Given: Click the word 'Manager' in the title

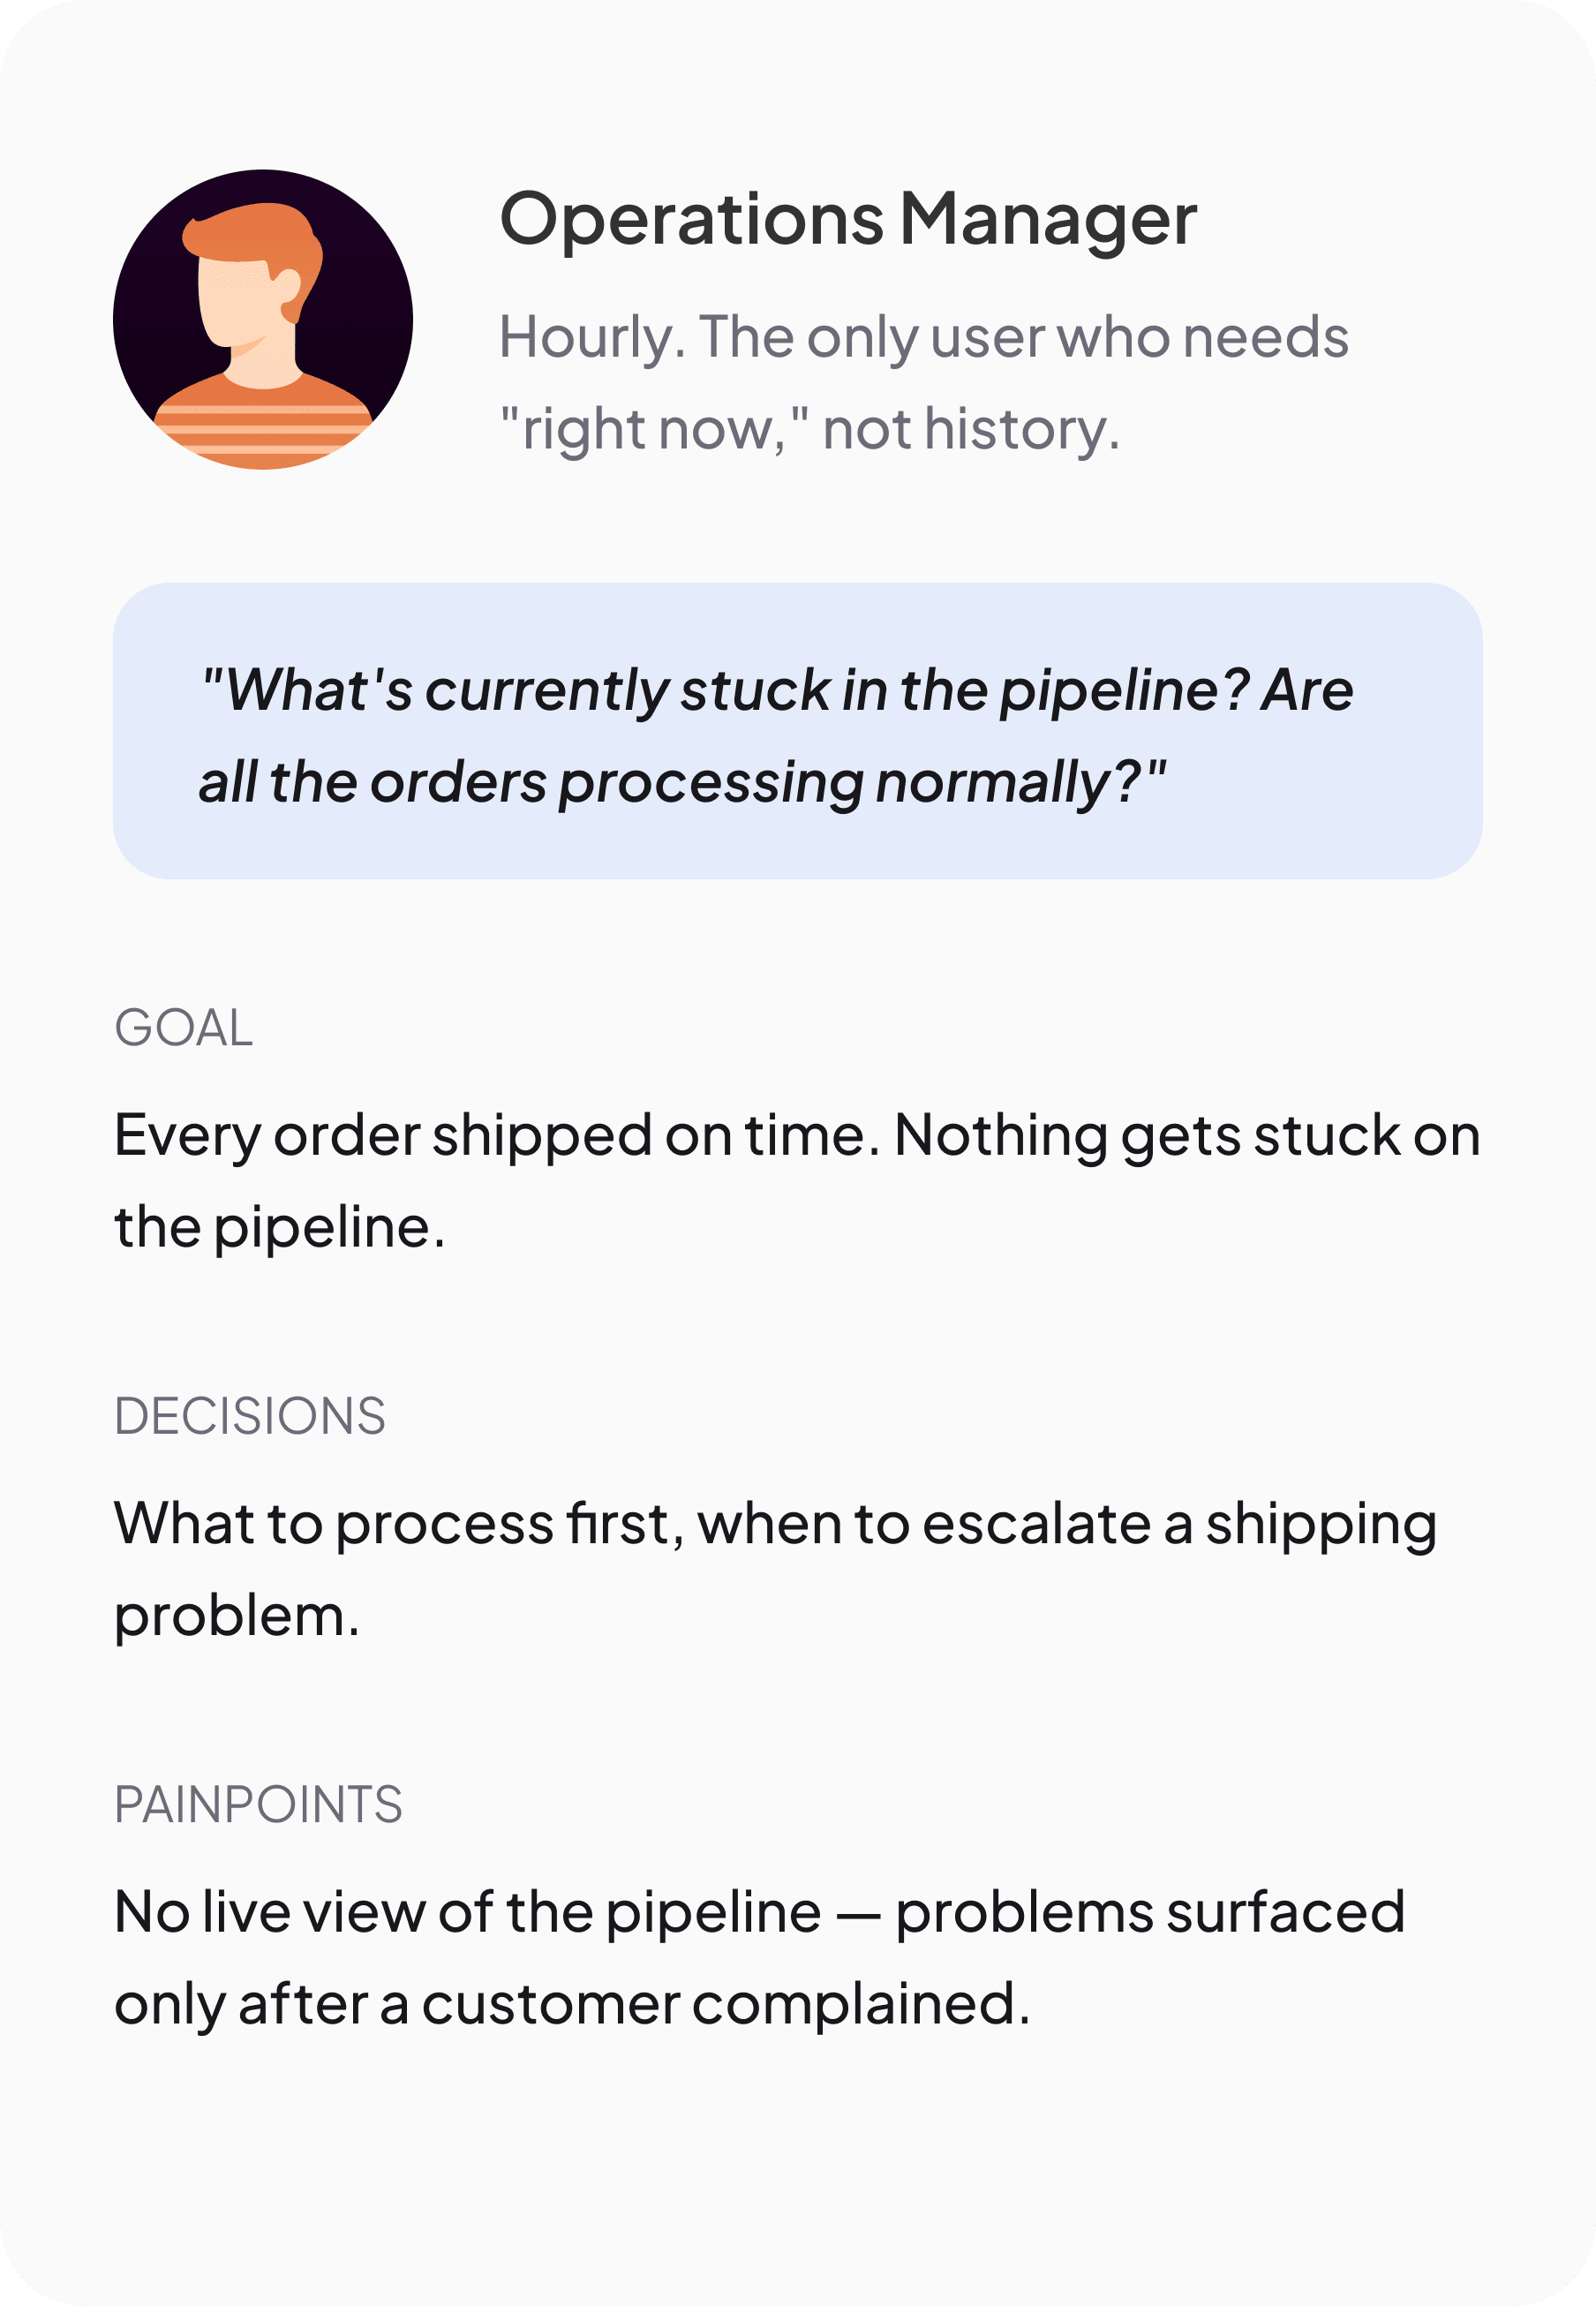Looking at the screenshot, I should tap(1048, 219).
